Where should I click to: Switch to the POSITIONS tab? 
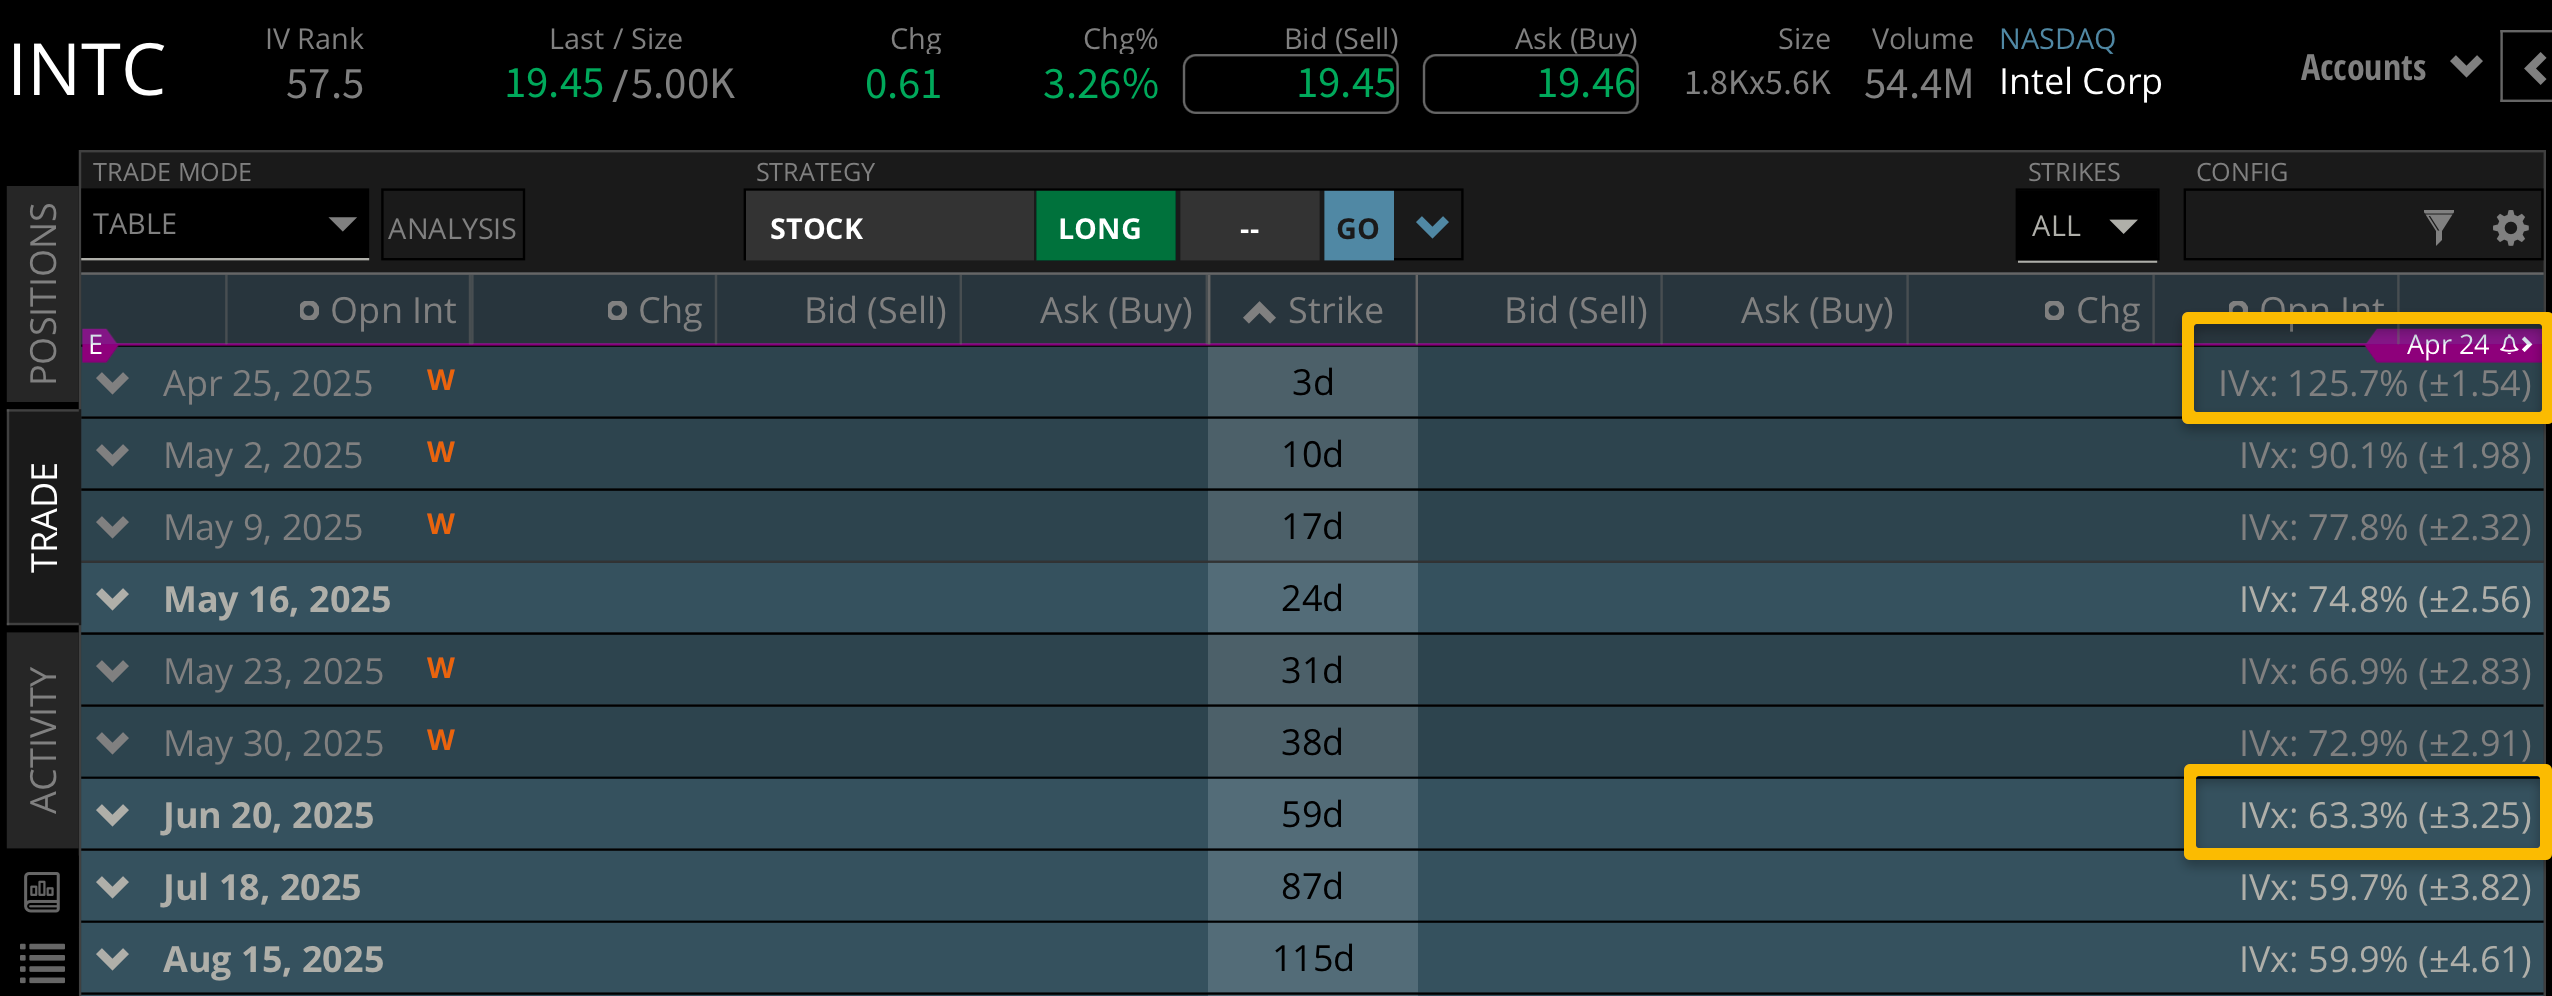(42, 293)
